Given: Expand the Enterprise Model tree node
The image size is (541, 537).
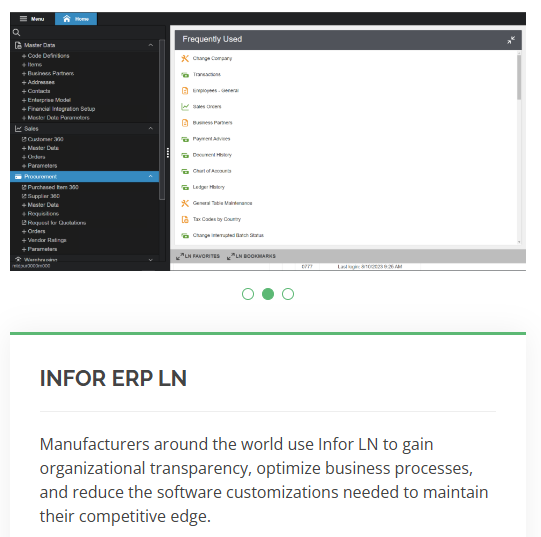Looking at the screenshot, I should click(x=24, y=100).
